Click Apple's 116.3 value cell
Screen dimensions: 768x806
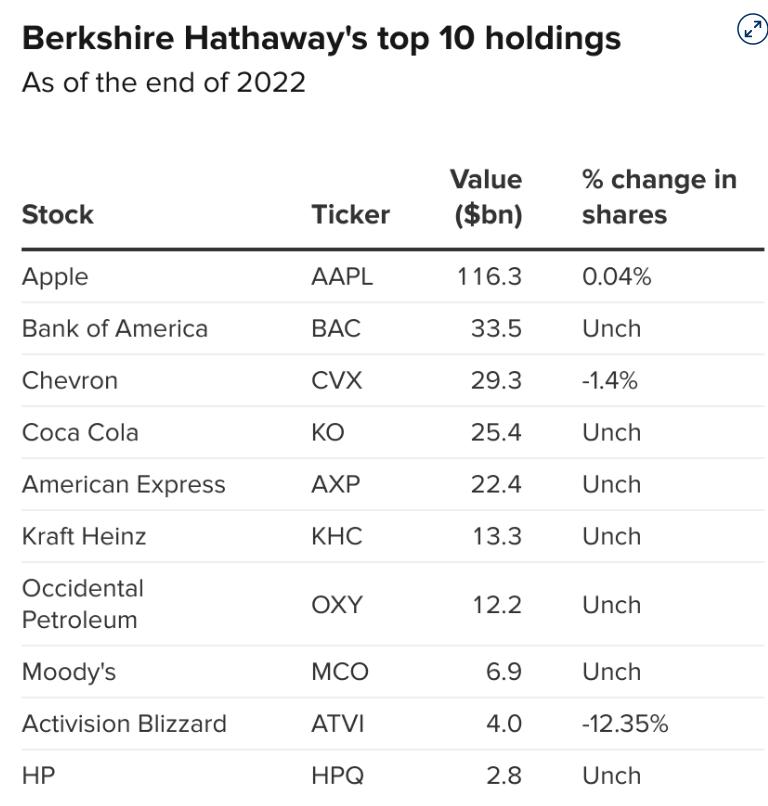point(489,277)
